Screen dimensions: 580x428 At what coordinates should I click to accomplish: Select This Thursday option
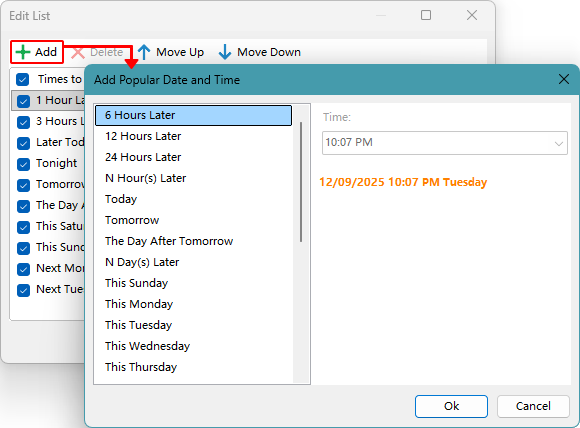[x=193, y=367]
